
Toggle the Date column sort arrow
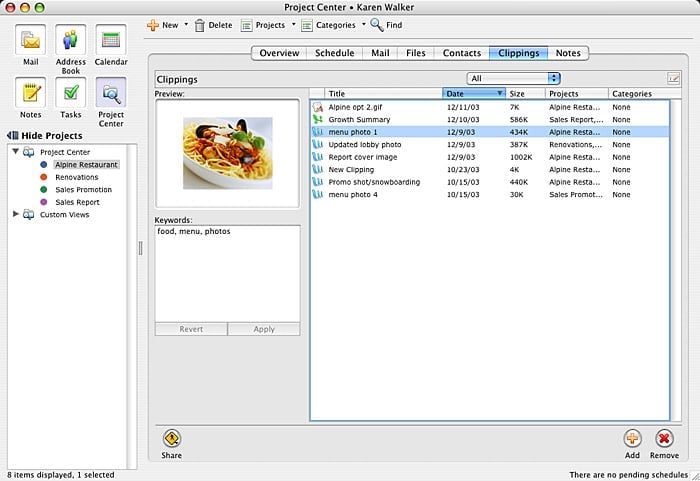pos(500,93)
